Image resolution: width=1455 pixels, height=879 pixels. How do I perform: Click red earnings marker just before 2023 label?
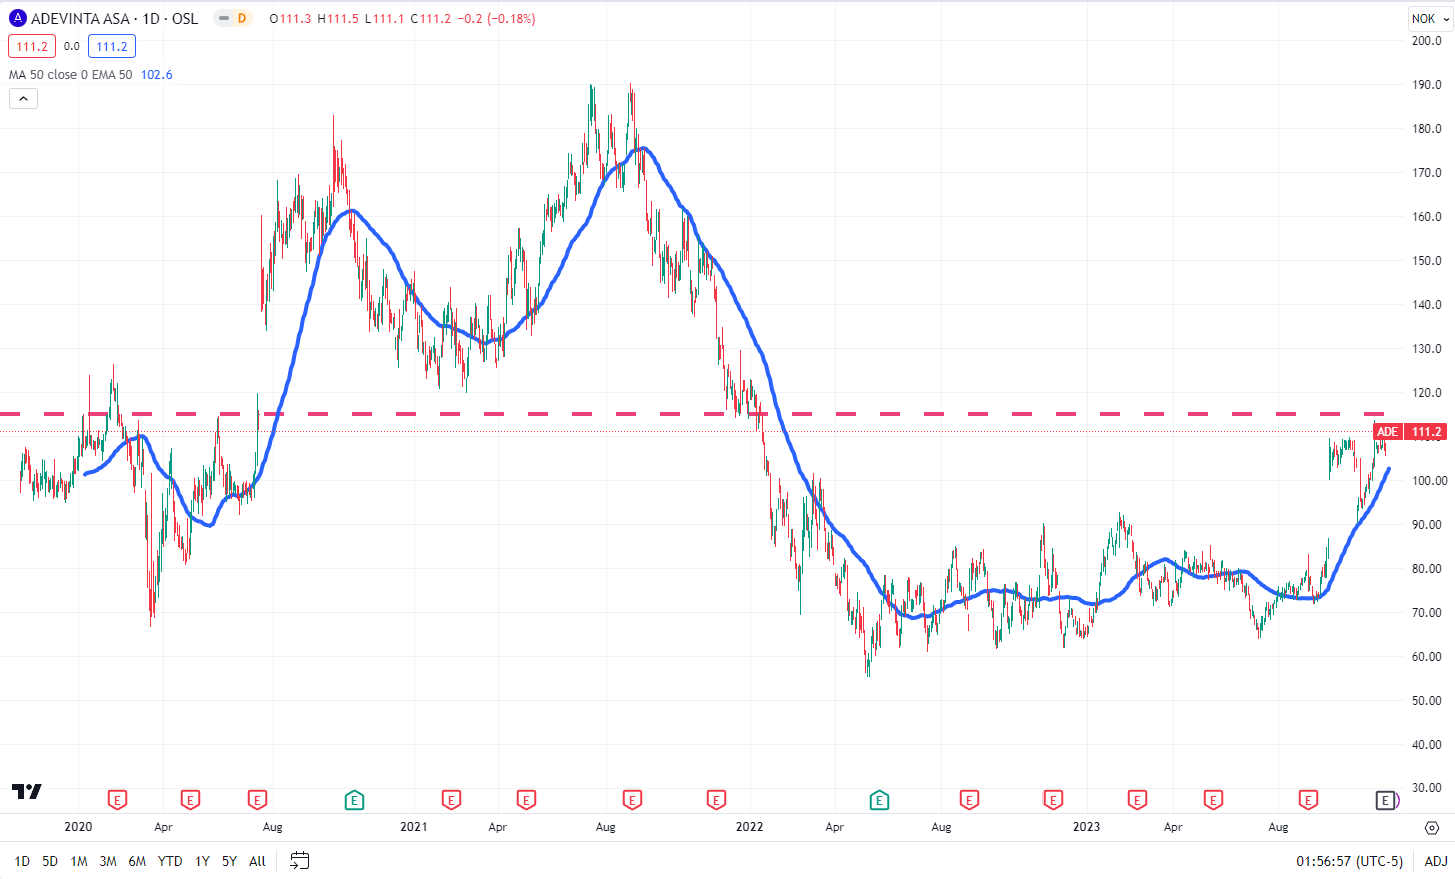tap(1053, 800)
